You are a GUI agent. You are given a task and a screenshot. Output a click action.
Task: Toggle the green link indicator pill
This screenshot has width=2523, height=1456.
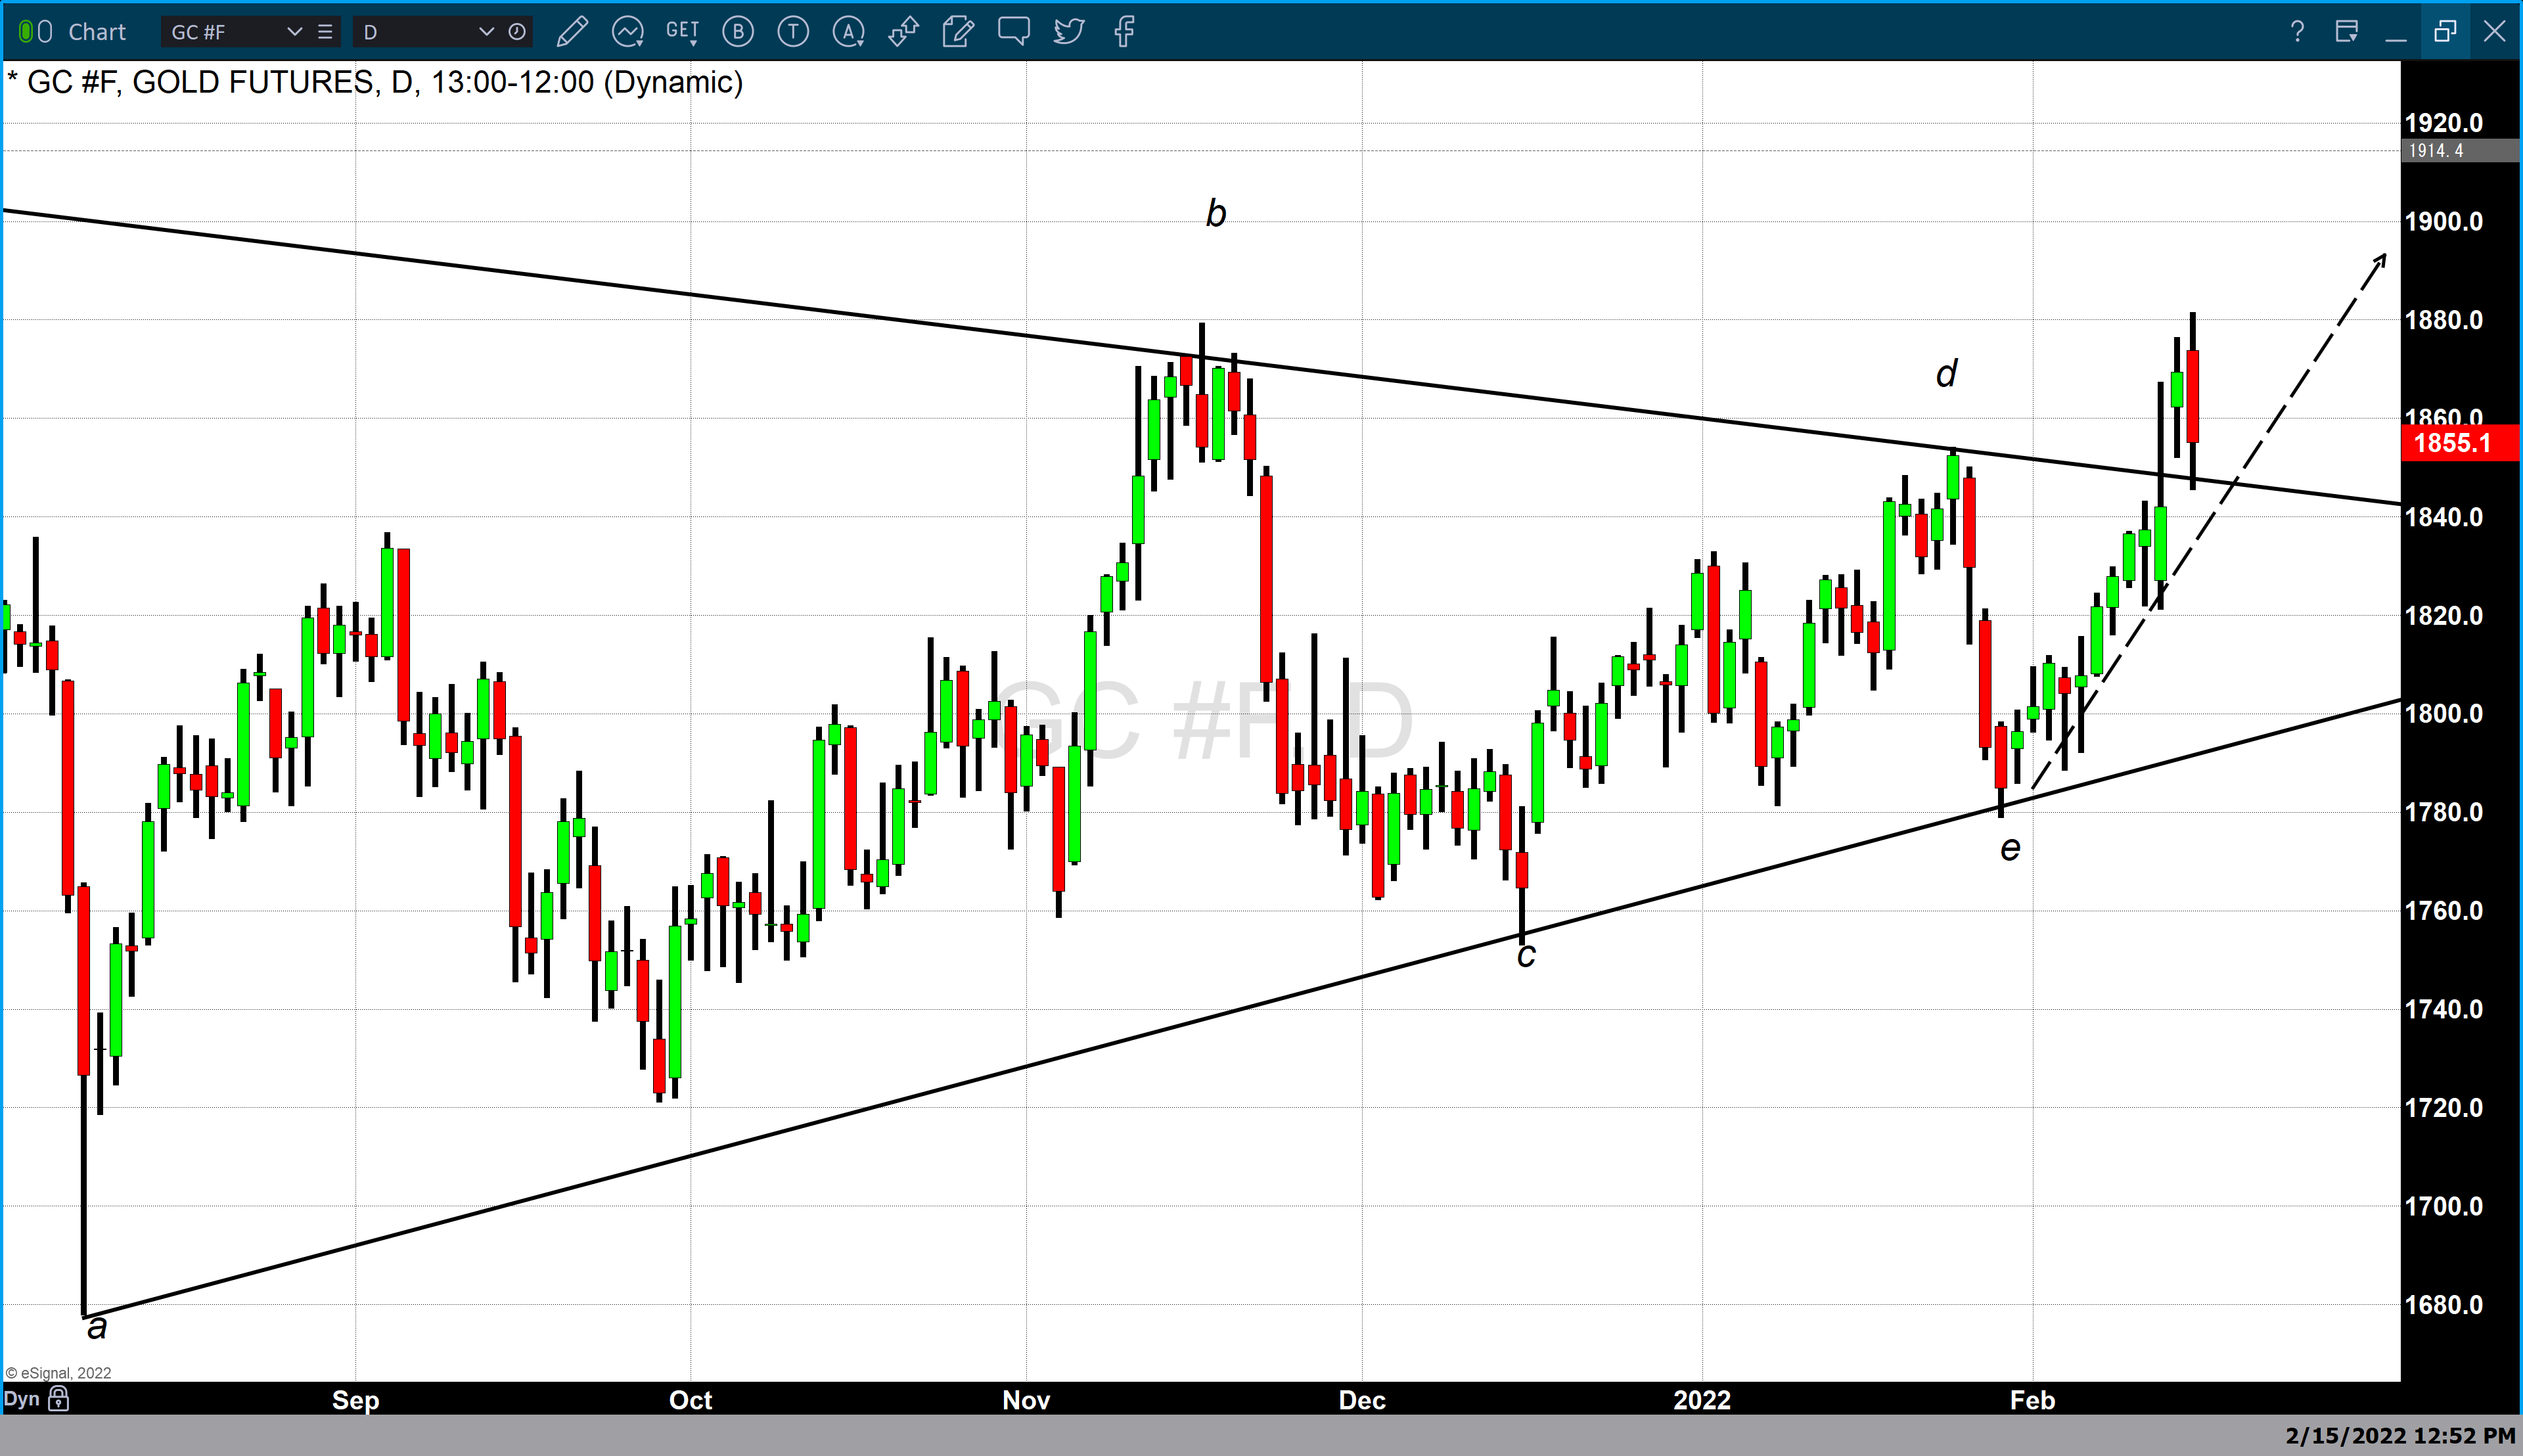click(26, 32)
